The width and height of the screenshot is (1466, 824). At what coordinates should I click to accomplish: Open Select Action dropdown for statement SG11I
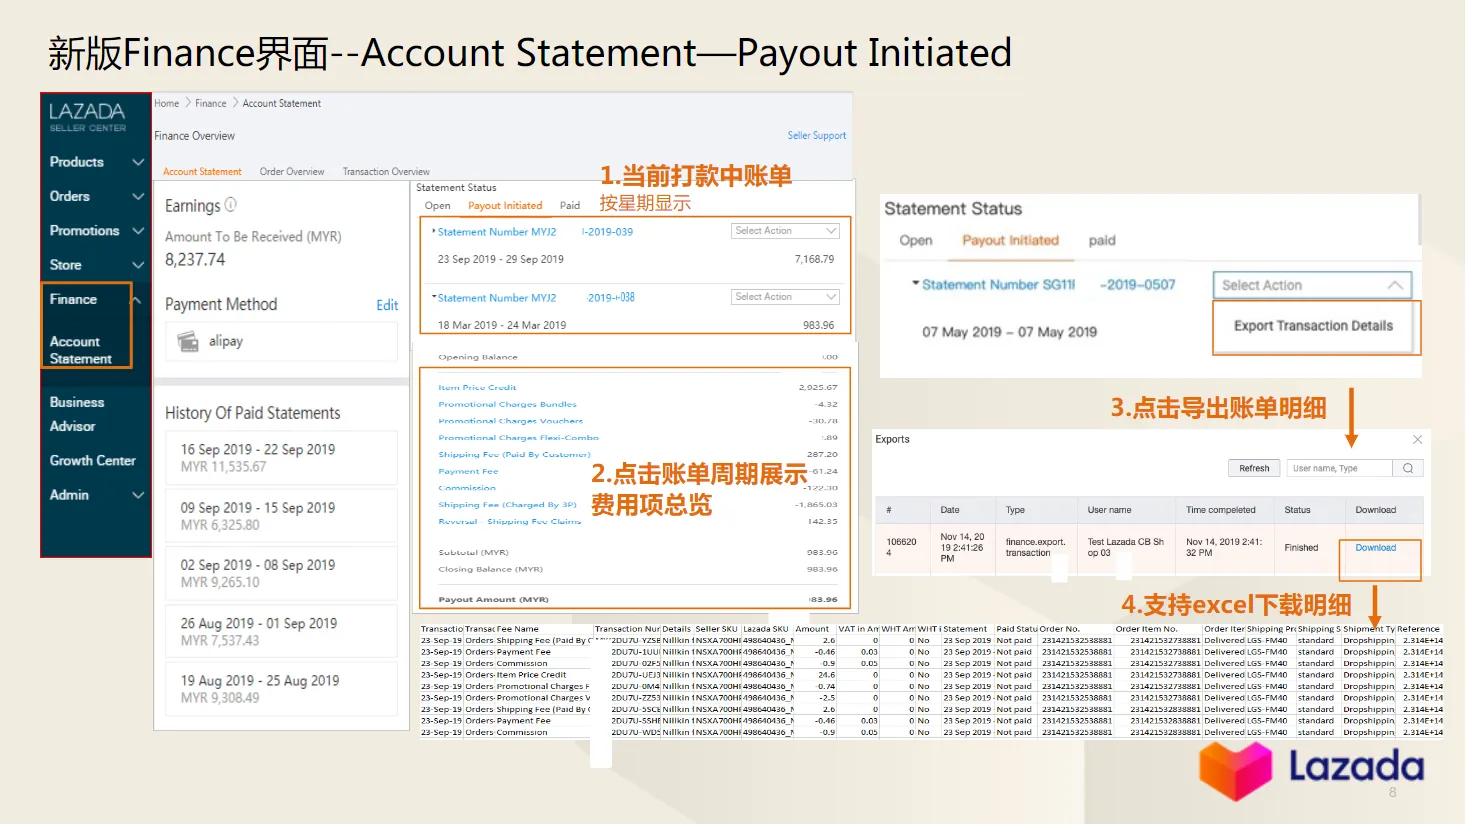[1311, 285]
